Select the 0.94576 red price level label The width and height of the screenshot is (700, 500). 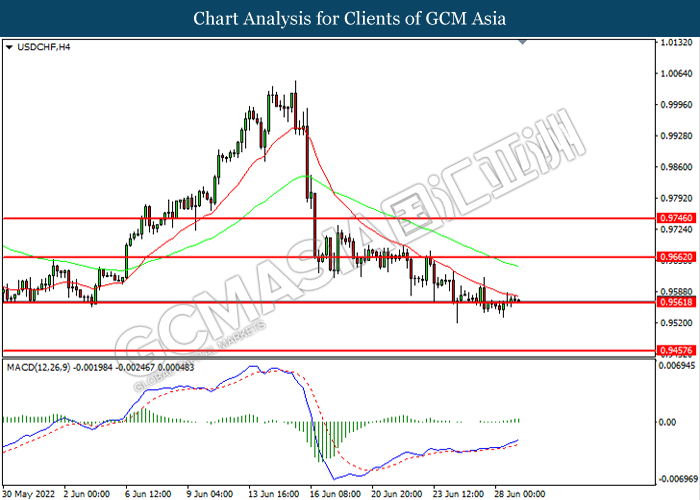[x=676, y=350]
